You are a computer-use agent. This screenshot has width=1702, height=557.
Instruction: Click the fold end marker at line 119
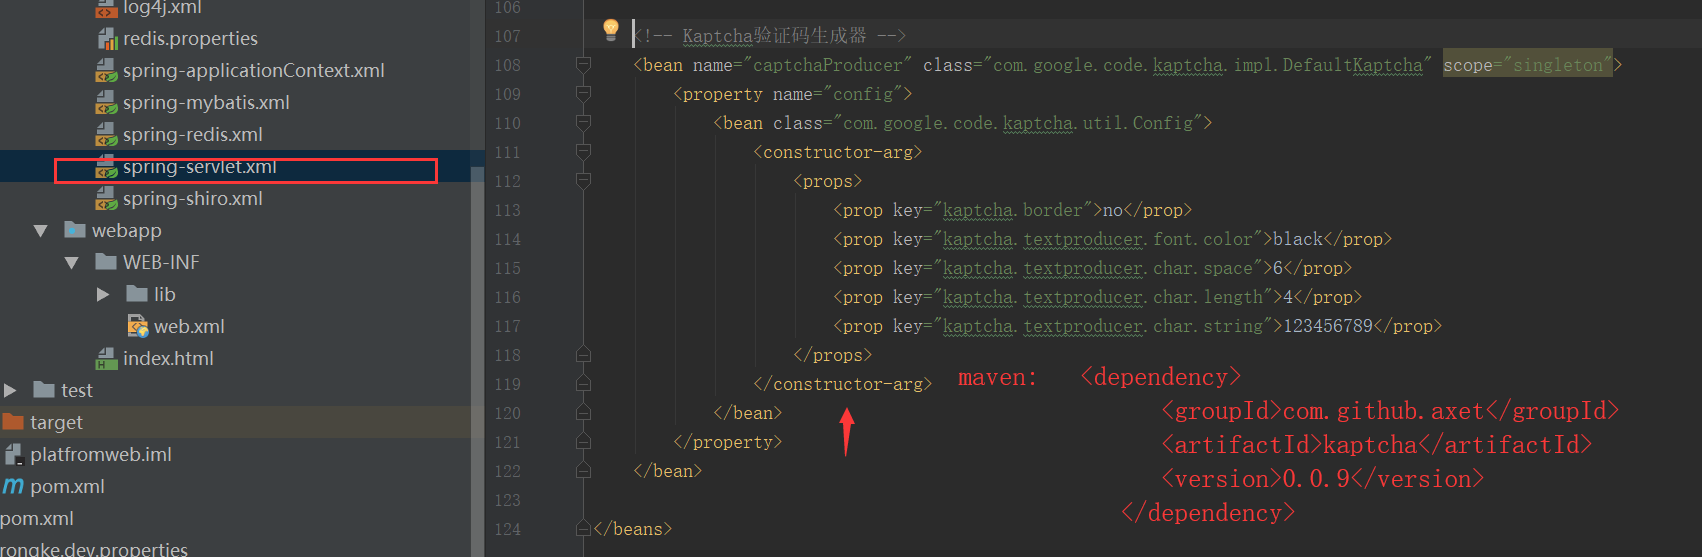click(584, 384)
